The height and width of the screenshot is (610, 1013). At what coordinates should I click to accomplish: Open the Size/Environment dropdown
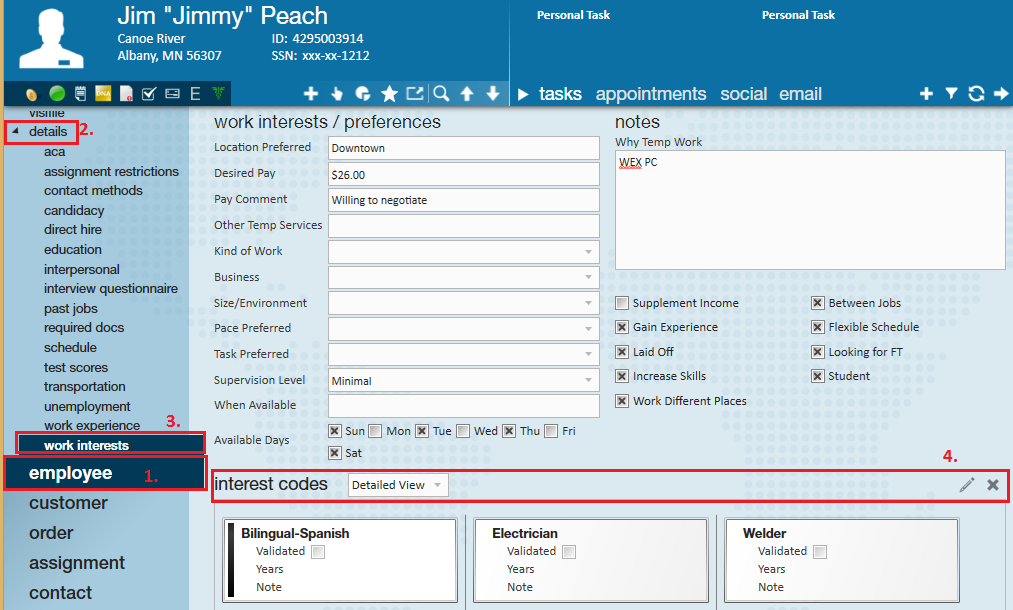[x=464, y=303]
